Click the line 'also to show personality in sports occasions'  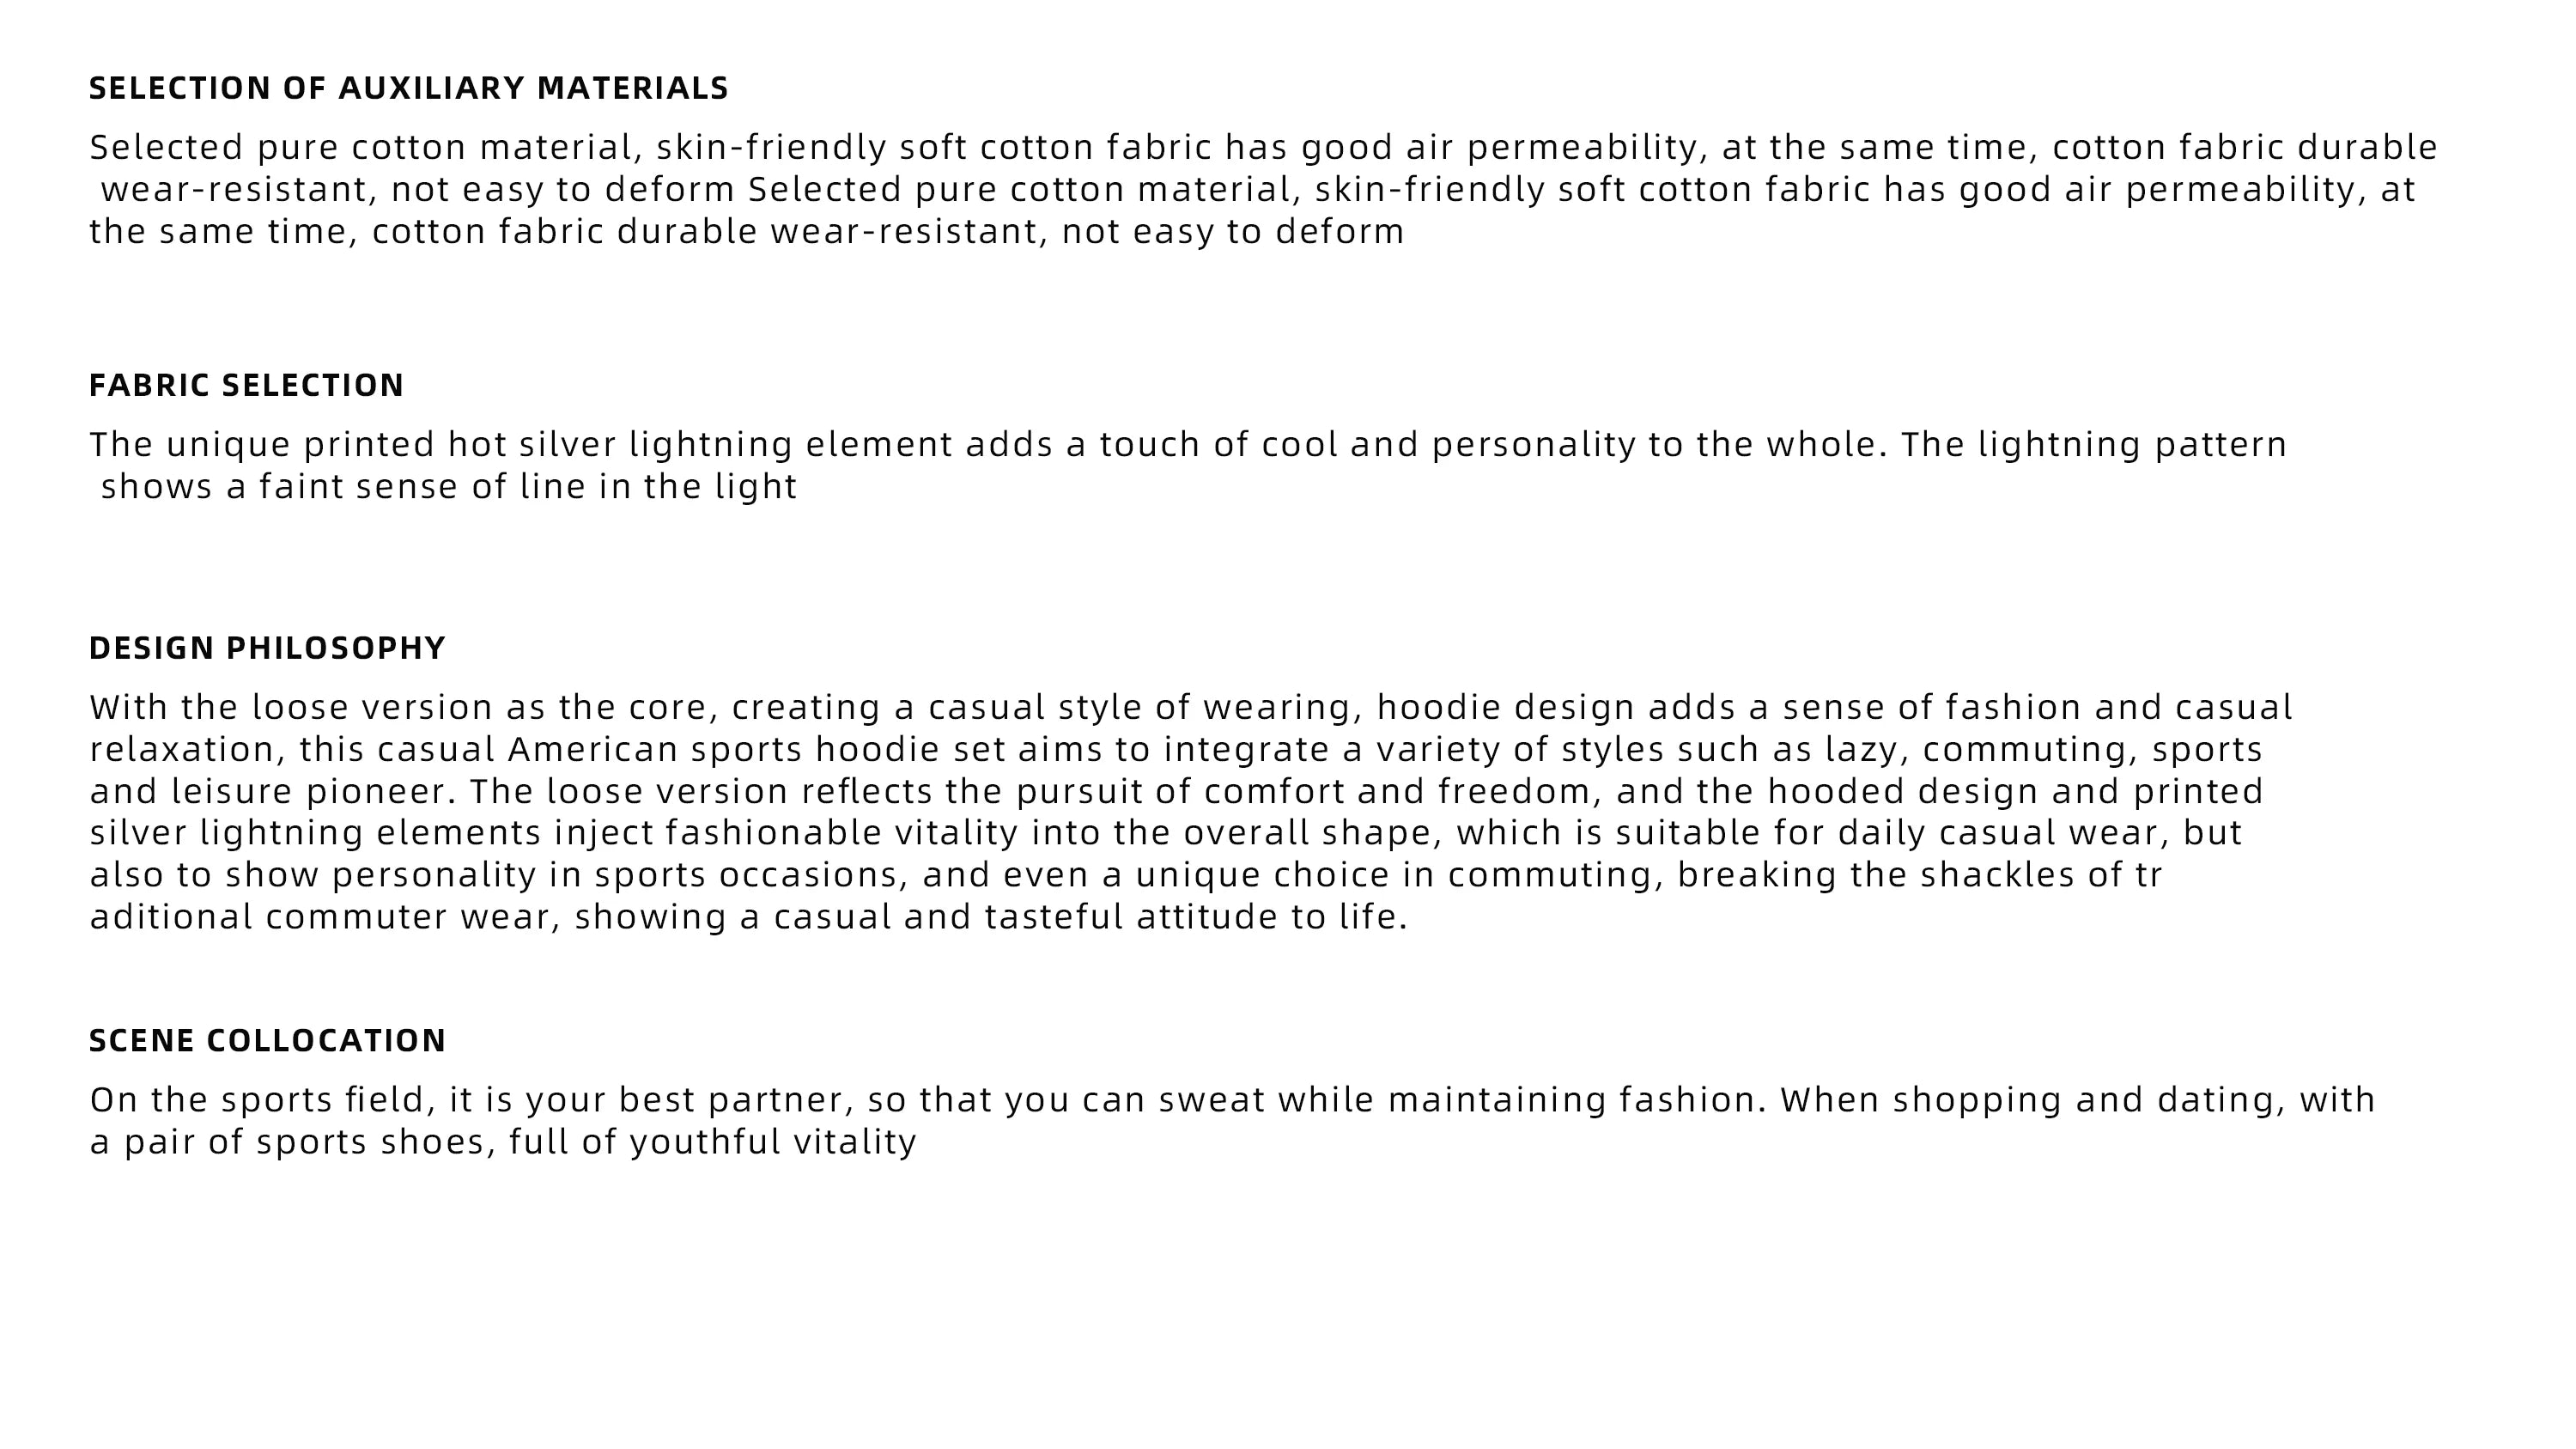[x=1126, y=875]
